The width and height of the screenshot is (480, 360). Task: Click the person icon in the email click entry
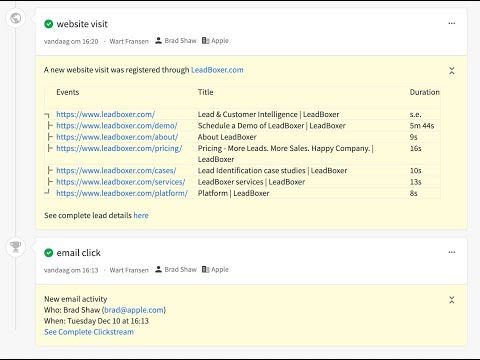158,269
